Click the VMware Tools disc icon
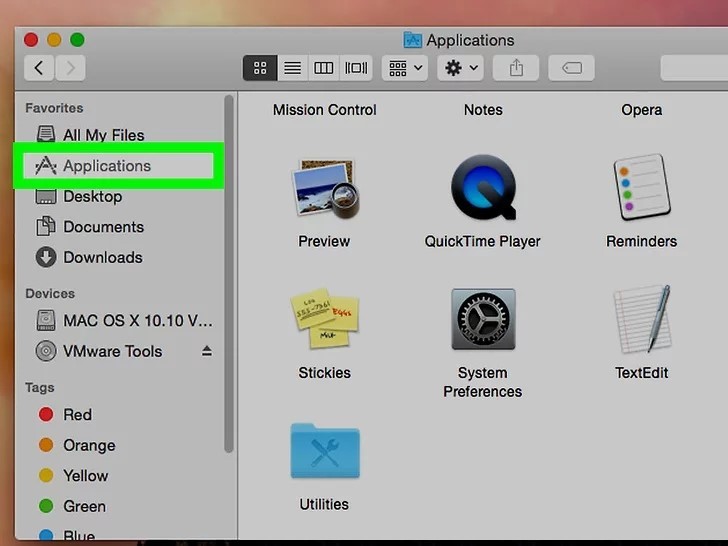This screenshot has width=728, height=546. 46,351
